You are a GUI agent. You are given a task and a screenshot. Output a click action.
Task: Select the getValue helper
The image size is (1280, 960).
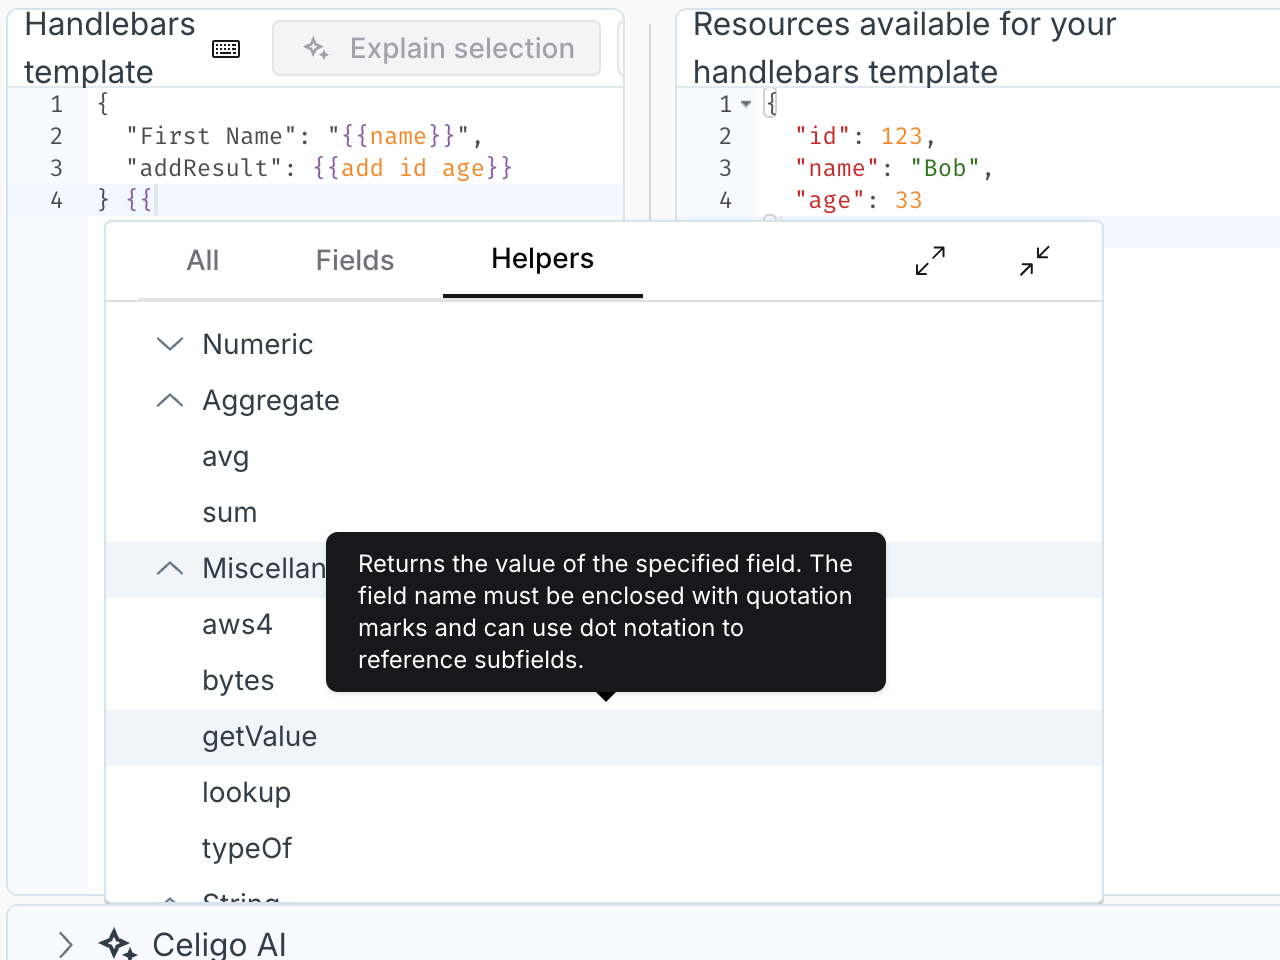[x=604, y=737]
